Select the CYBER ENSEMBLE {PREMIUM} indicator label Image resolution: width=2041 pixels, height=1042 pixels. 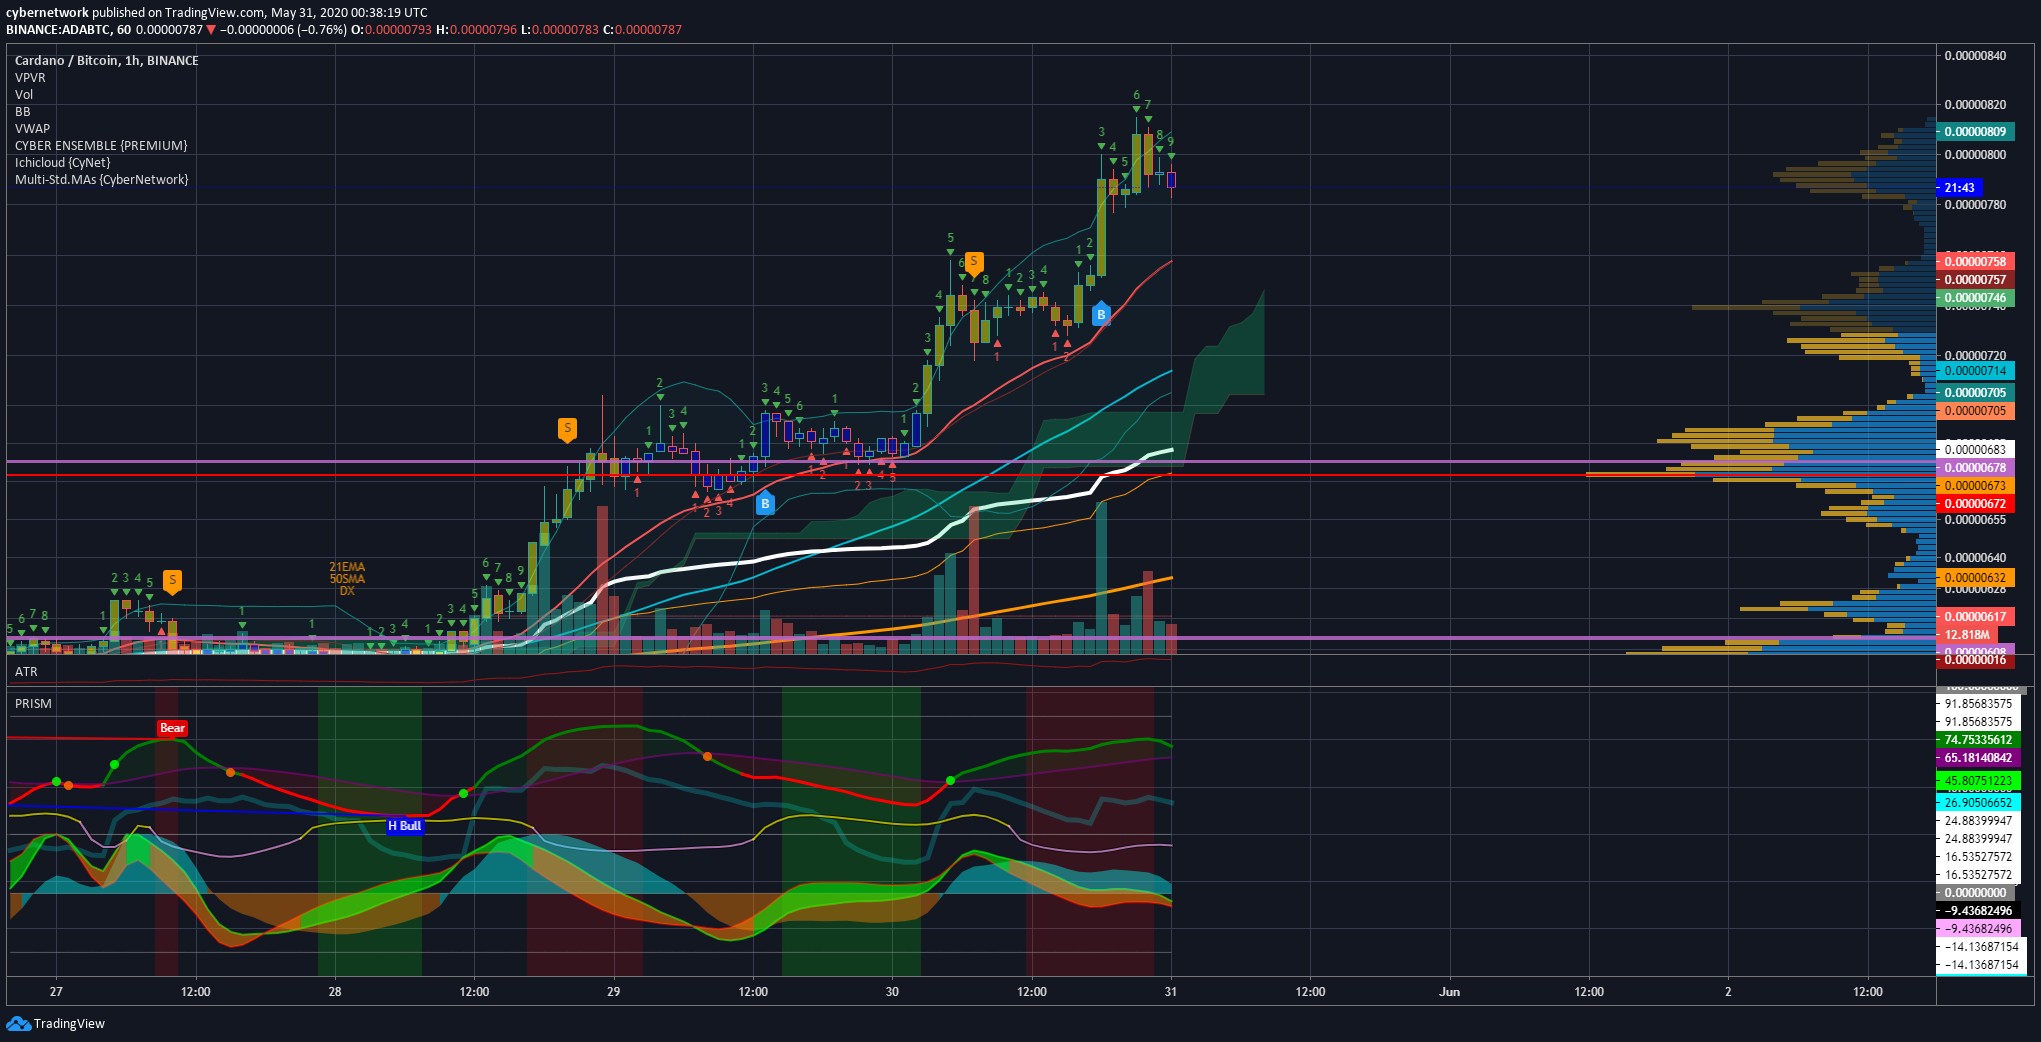(x=101, y=145)
